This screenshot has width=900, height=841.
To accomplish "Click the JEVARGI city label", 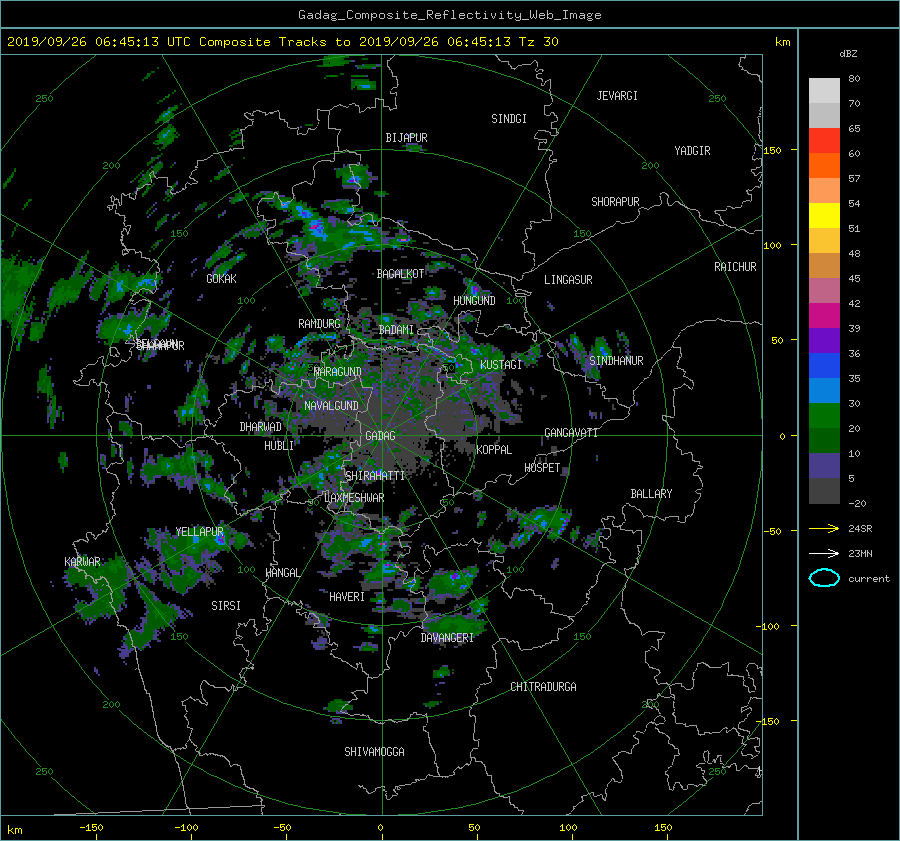I will point(617,96).
